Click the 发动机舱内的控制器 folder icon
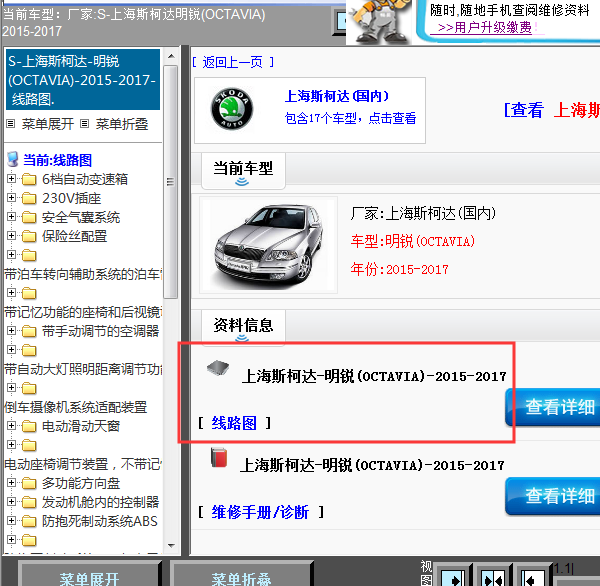The height and width of the screenshot is (586, 600). pyautogui.click(x=29, y=502)
